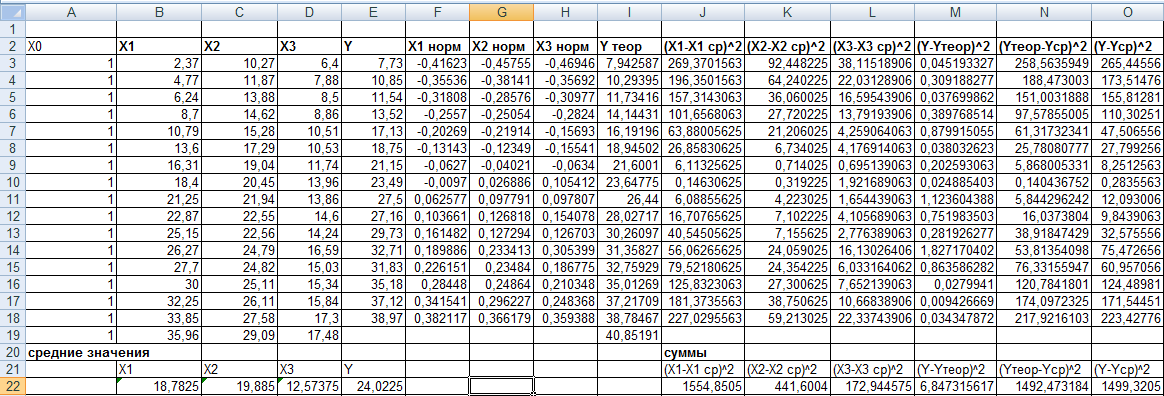This screenshot has width=1164, height=396.
Task: Click the 'Y' label in row 21
Action: (x=373, y=369)
